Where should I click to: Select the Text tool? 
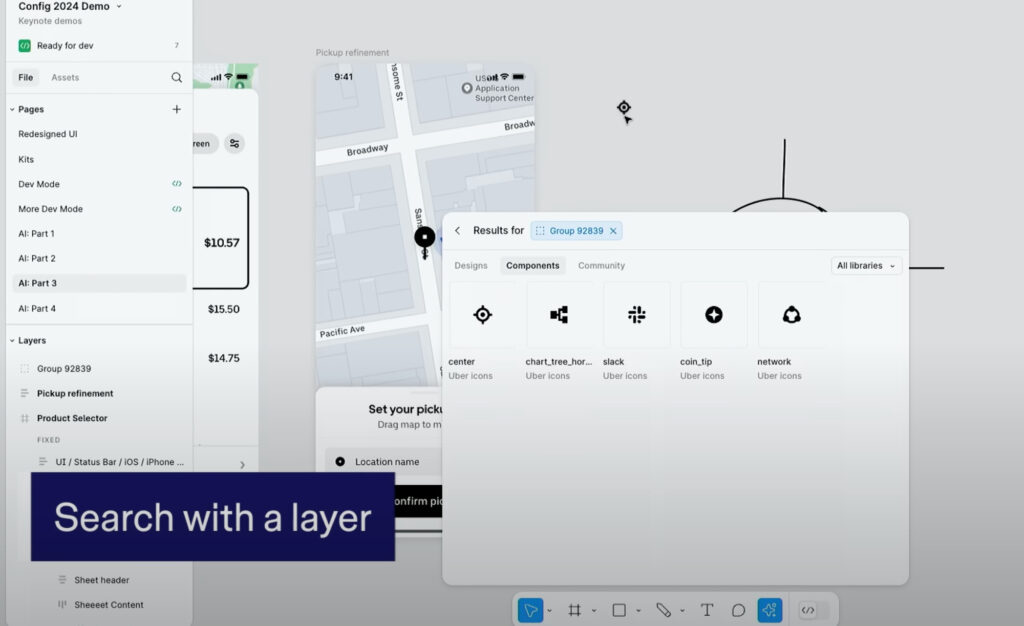[x=707, y=610]
